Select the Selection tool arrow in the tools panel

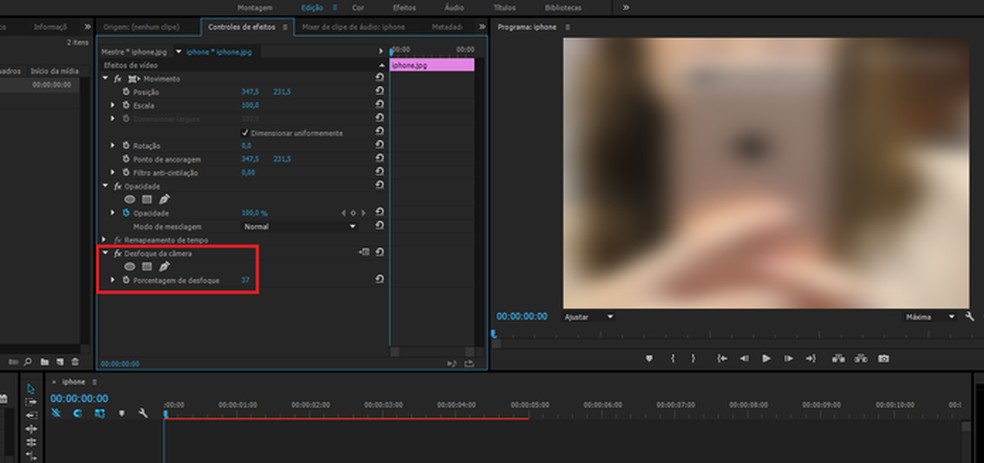click(x=31, y=389)
